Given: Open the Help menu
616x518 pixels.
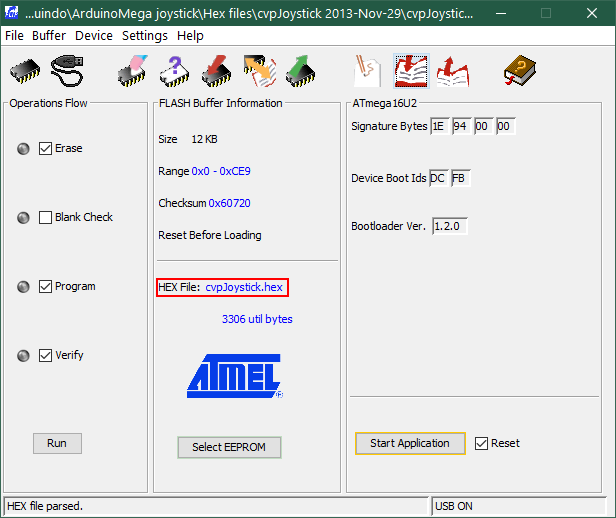Looking at the screenshot, I should [190, 36].
